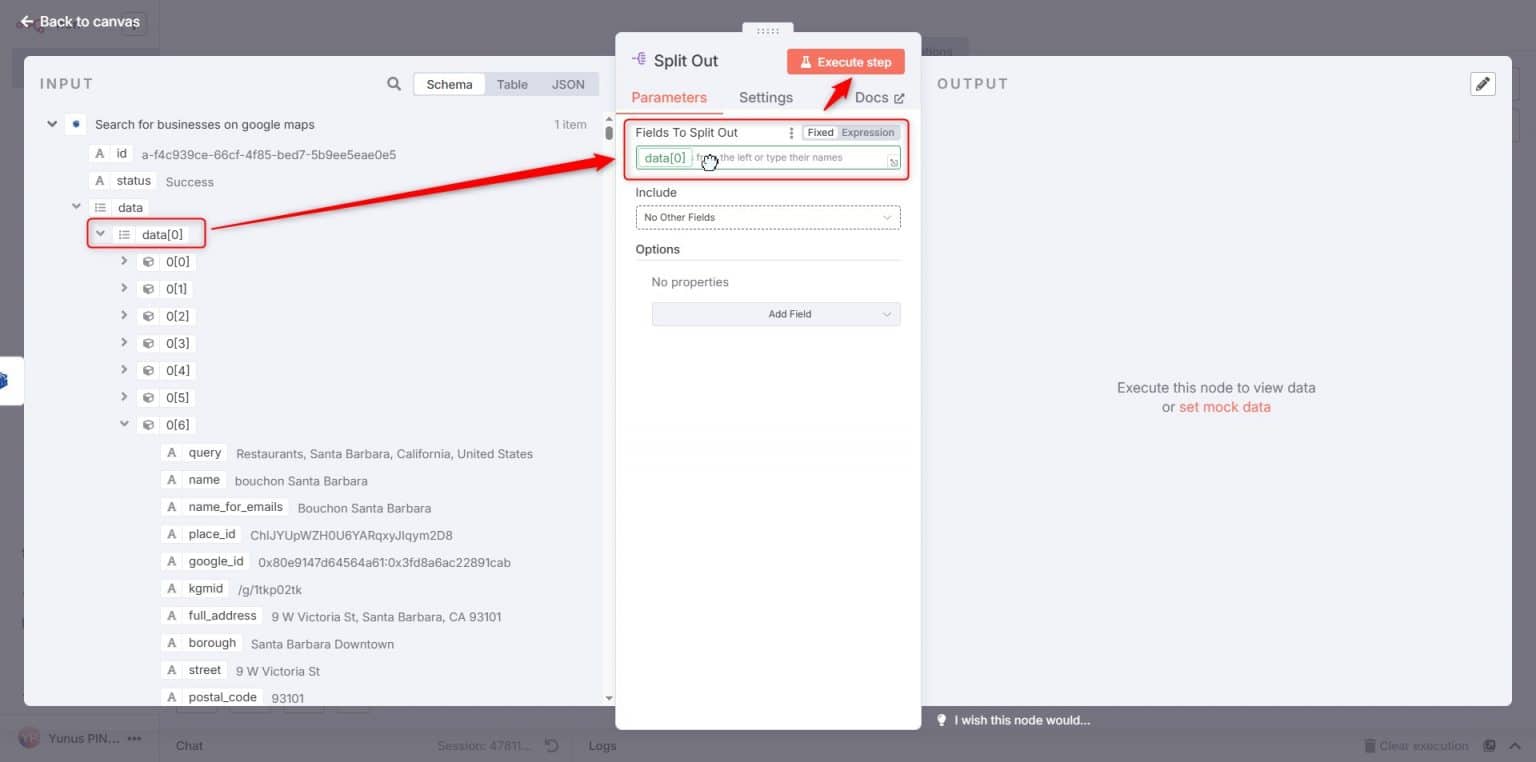Open the Add Field dropdown under Options
The height and width of the screenshot is (762, 1536).
click(x=775, y=314)
